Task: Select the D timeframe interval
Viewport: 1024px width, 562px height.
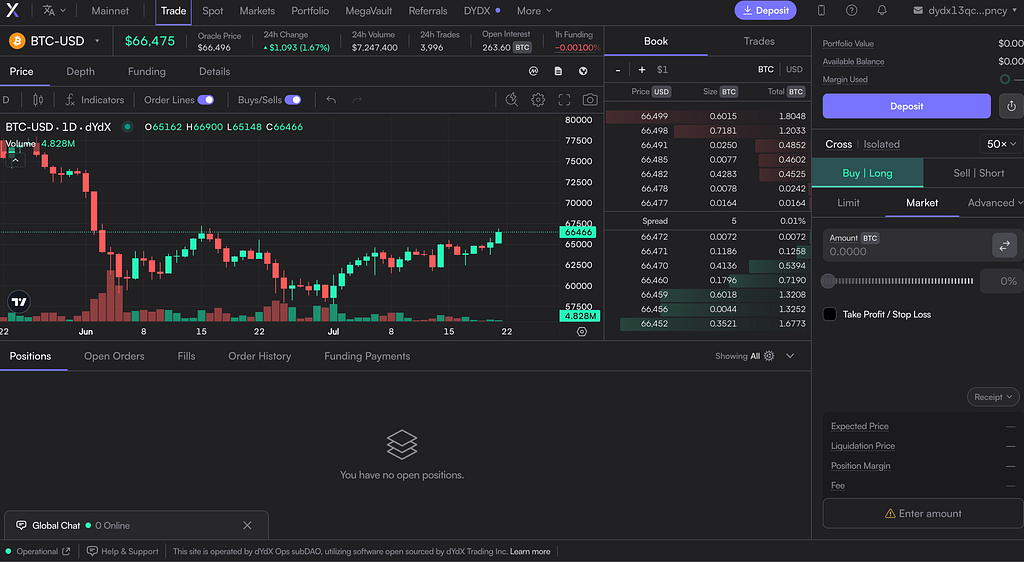Action: click(x=6, y=100)
